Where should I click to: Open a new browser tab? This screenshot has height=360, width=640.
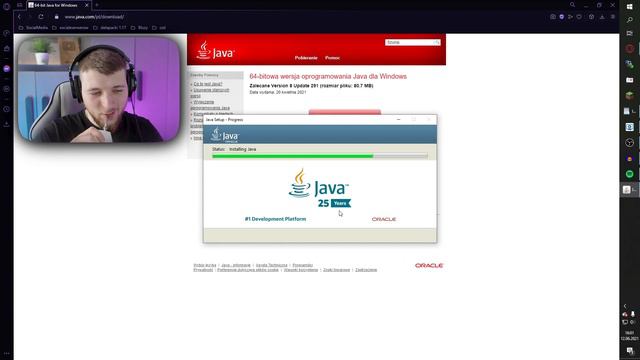tap(97, 5)
